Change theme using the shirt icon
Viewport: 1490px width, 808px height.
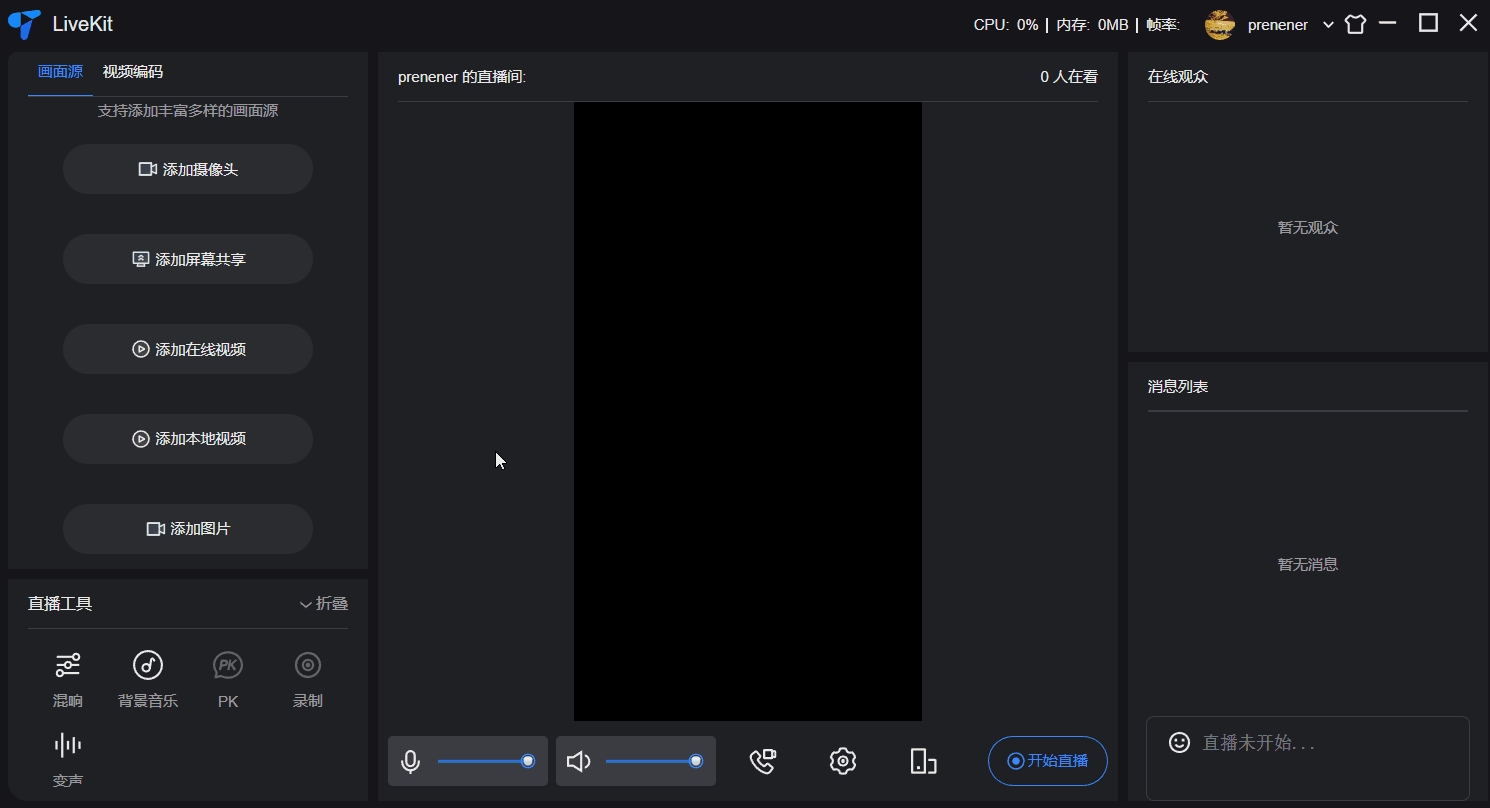tap(1355, 25)
